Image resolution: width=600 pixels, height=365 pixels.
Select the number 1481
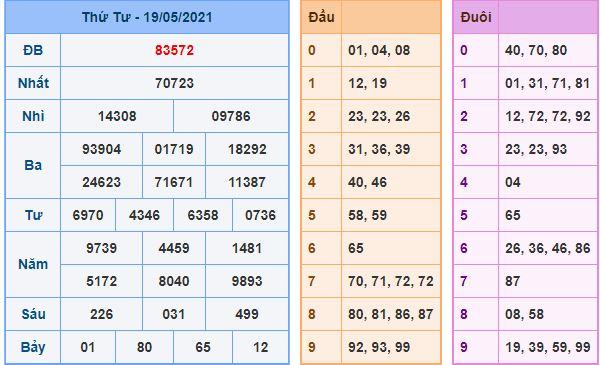tap(247, 248)
